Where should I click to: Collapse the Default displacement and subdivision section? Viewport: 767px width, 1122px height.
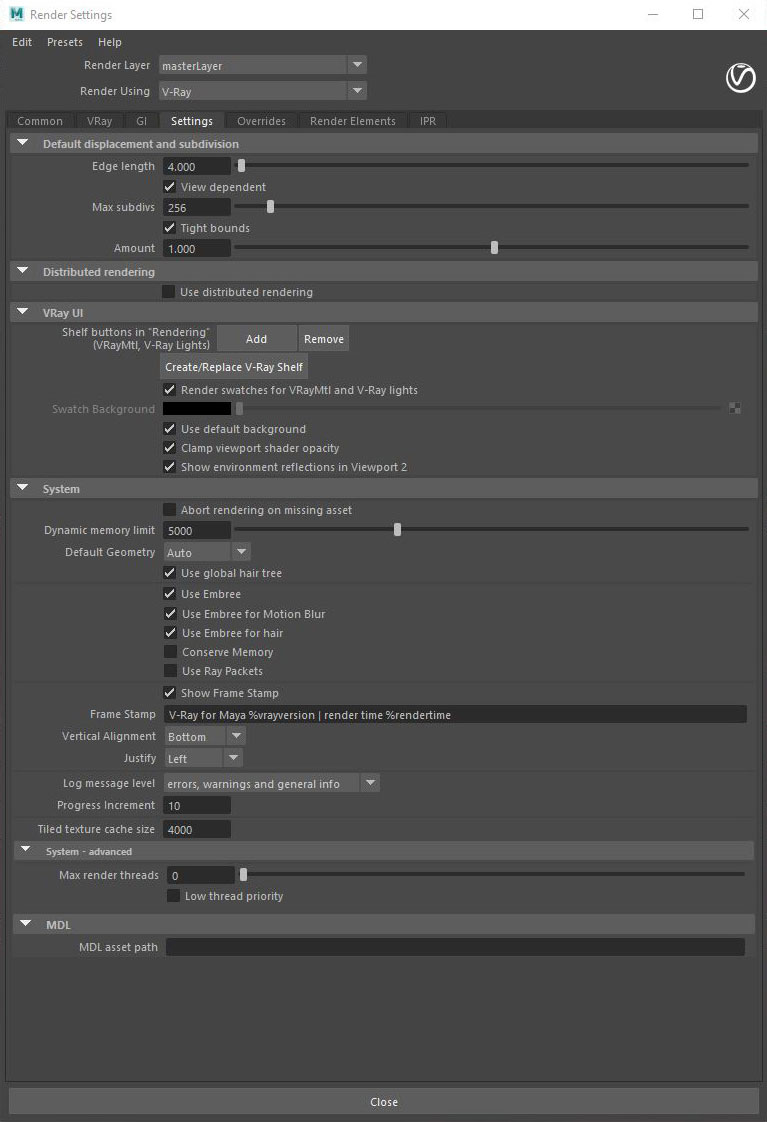click(23, 144)
